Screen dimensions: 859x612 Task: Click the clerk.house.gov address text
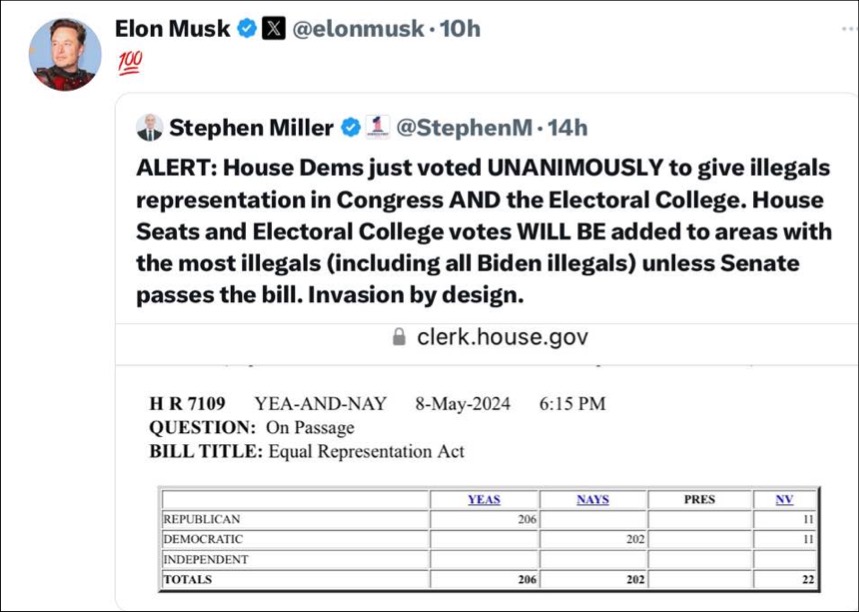[x=502, y=336]
